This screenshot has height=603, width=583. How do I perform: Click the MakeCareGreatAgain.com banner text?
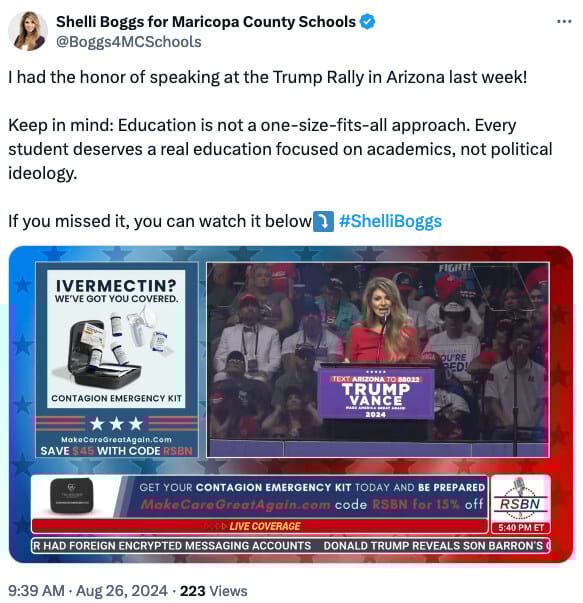(236, 504)
